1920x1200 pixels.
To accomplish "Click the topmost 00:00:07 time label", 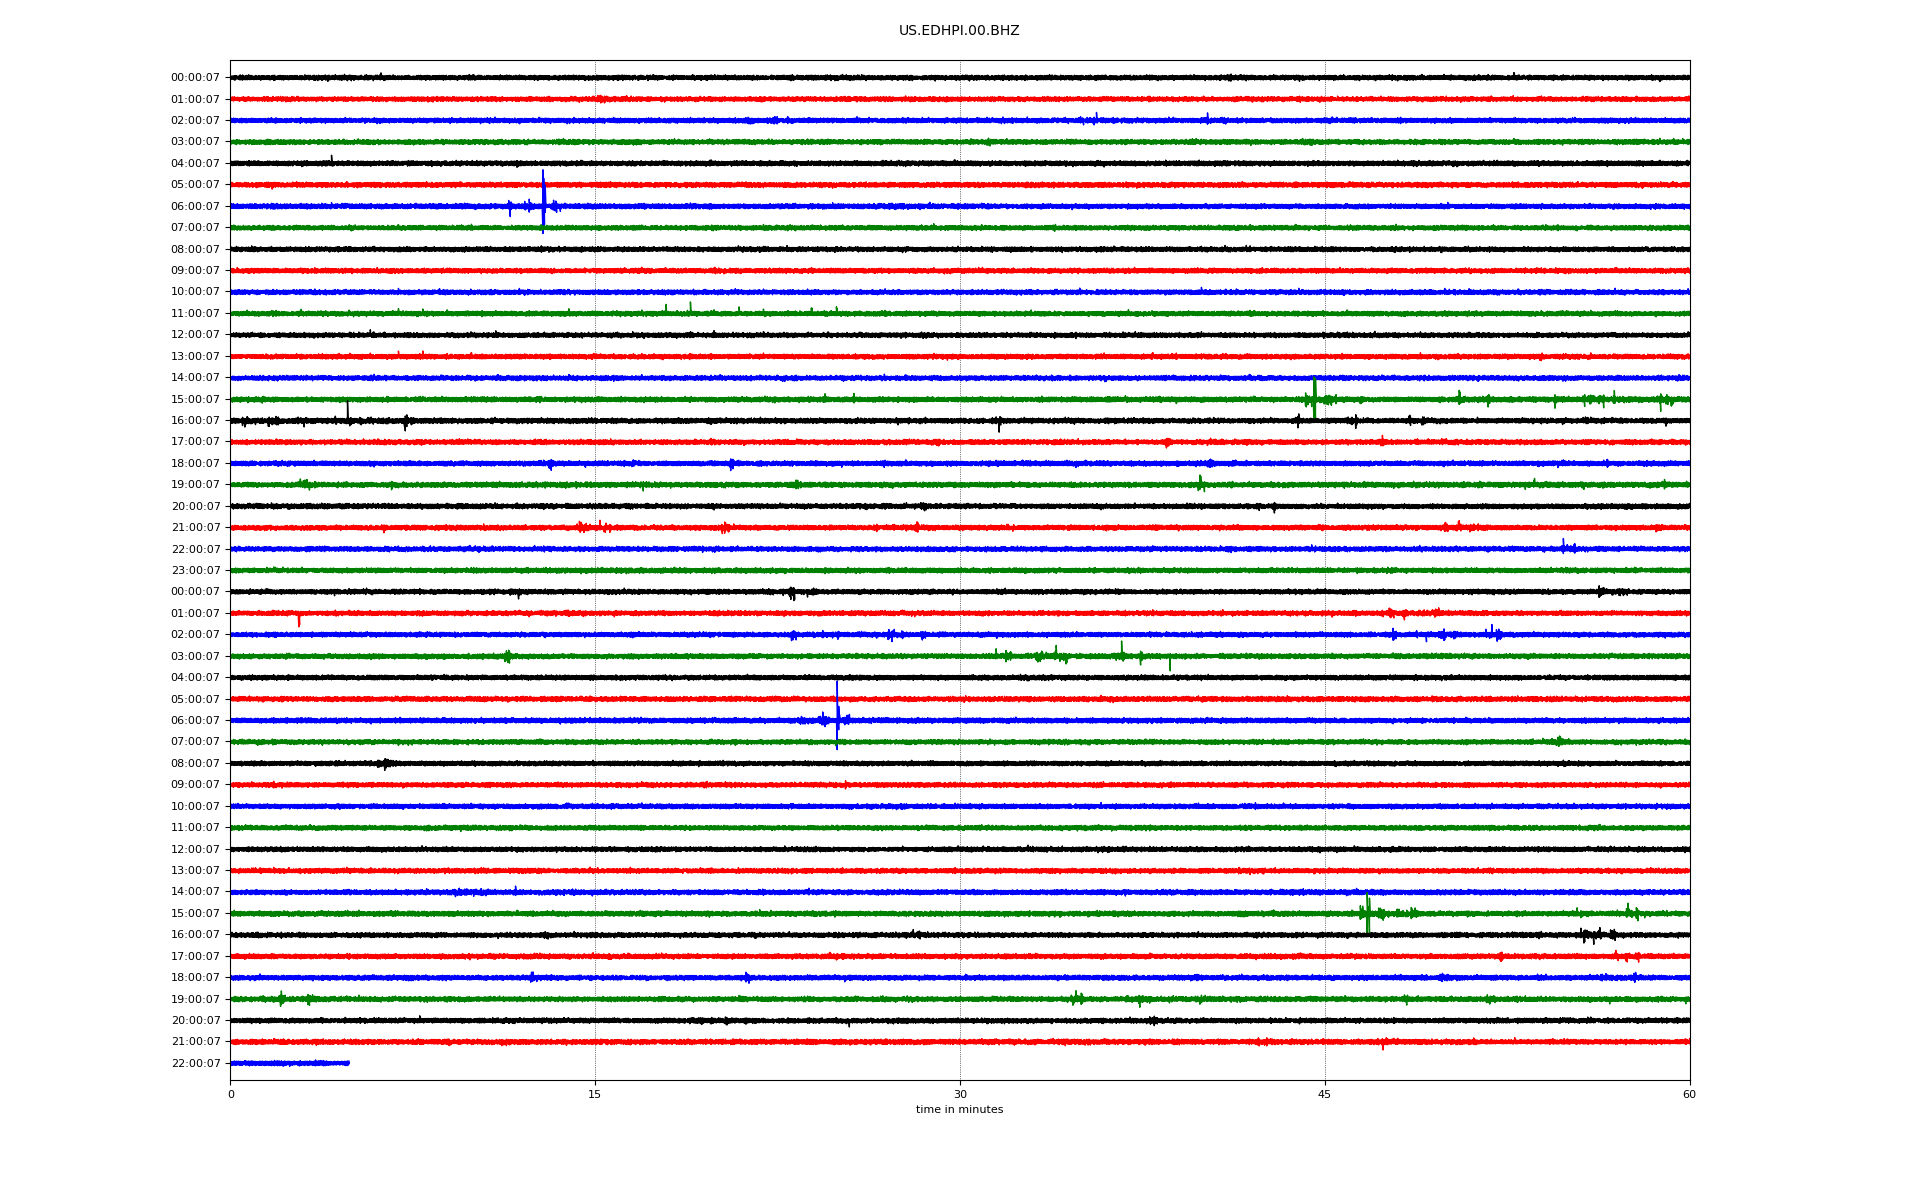I will pos(195,77).
